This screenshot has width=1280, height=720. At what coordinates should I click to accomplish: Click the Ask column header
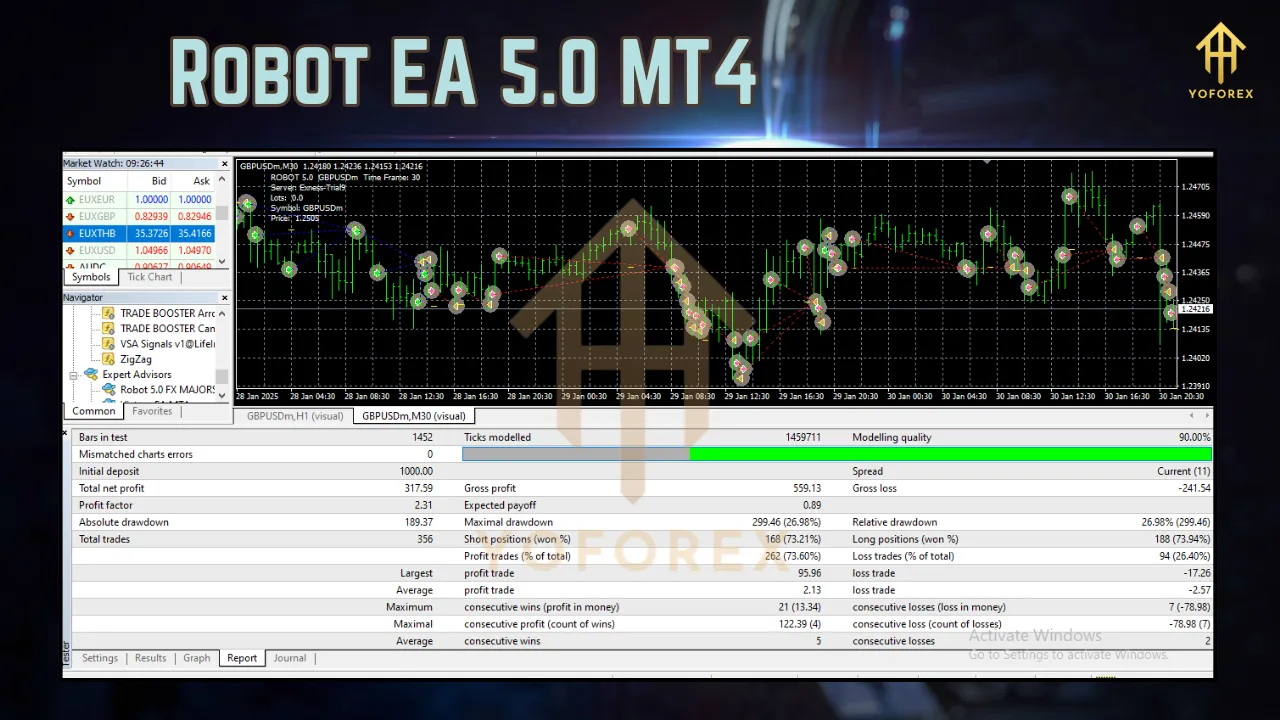click(193, 181)
